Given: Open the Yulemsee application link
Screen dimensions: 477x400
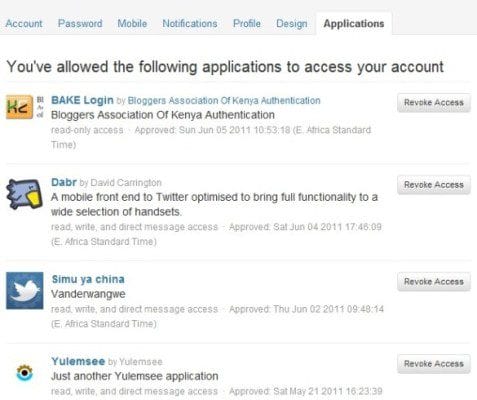Looking at the screenshot, I should (78, 361).
